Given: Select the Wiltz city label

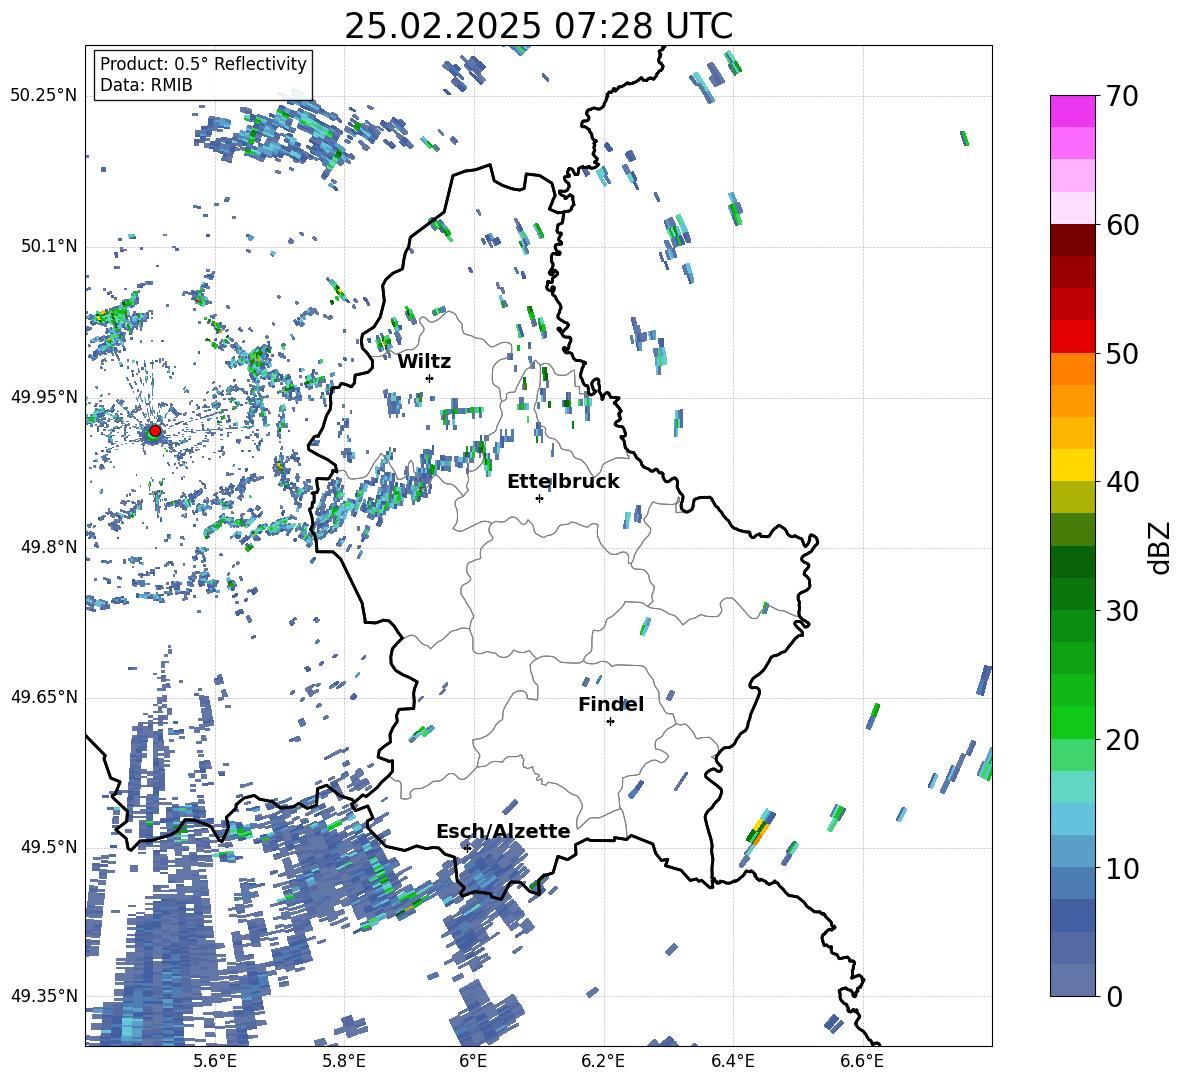Looking at the screenshot, I should (424, 362).
